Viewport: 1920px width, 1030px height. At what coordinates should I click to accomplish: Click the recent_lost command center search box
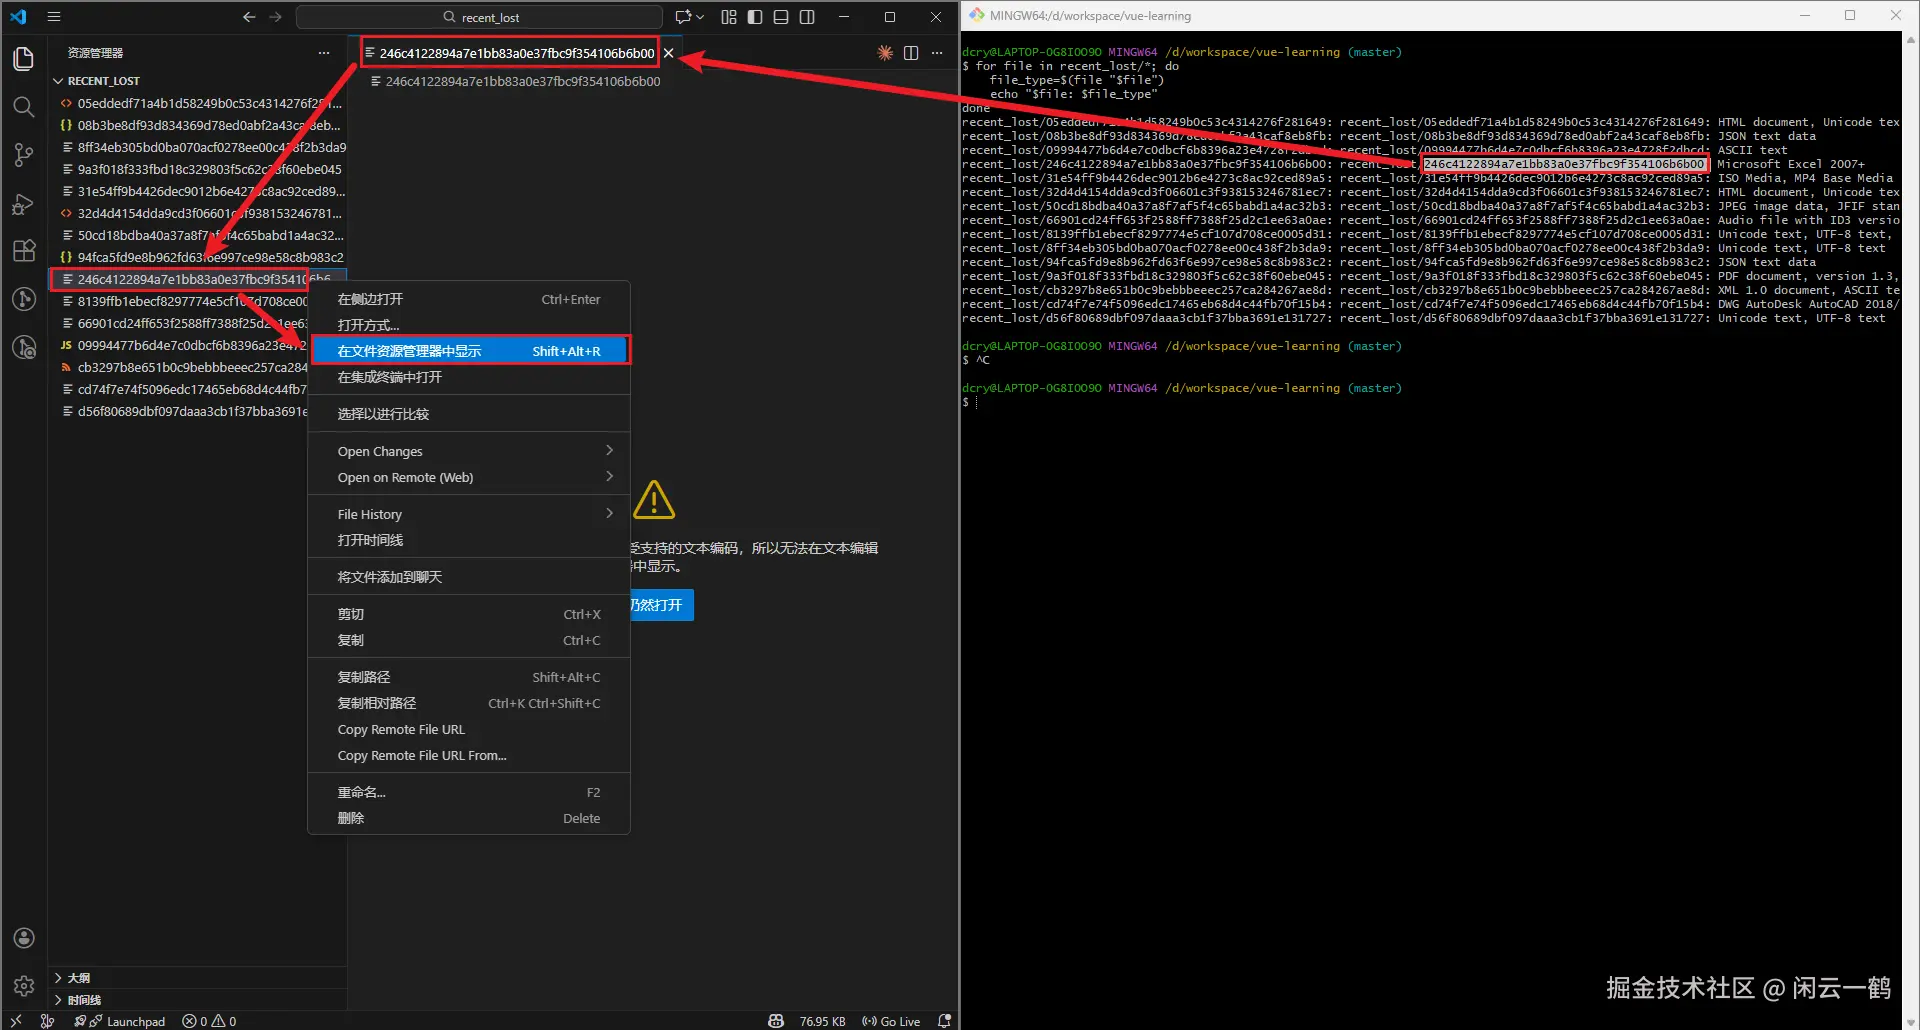pyautogui.click(x=479, y=17)
